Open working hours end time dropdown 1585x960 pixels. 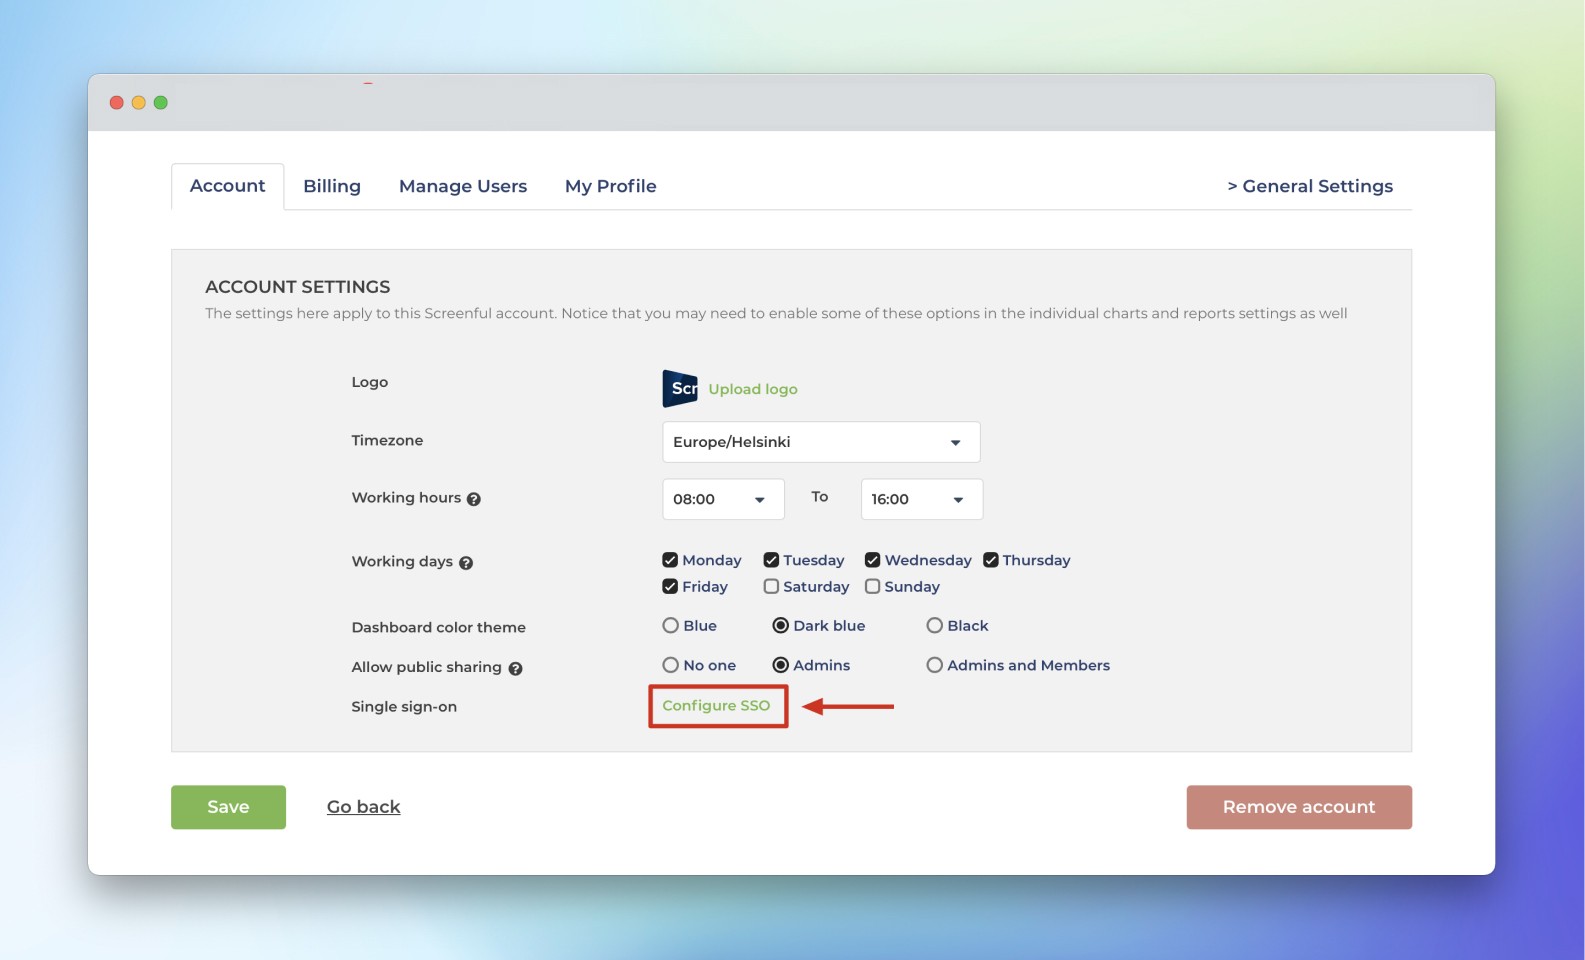point(921,499)
